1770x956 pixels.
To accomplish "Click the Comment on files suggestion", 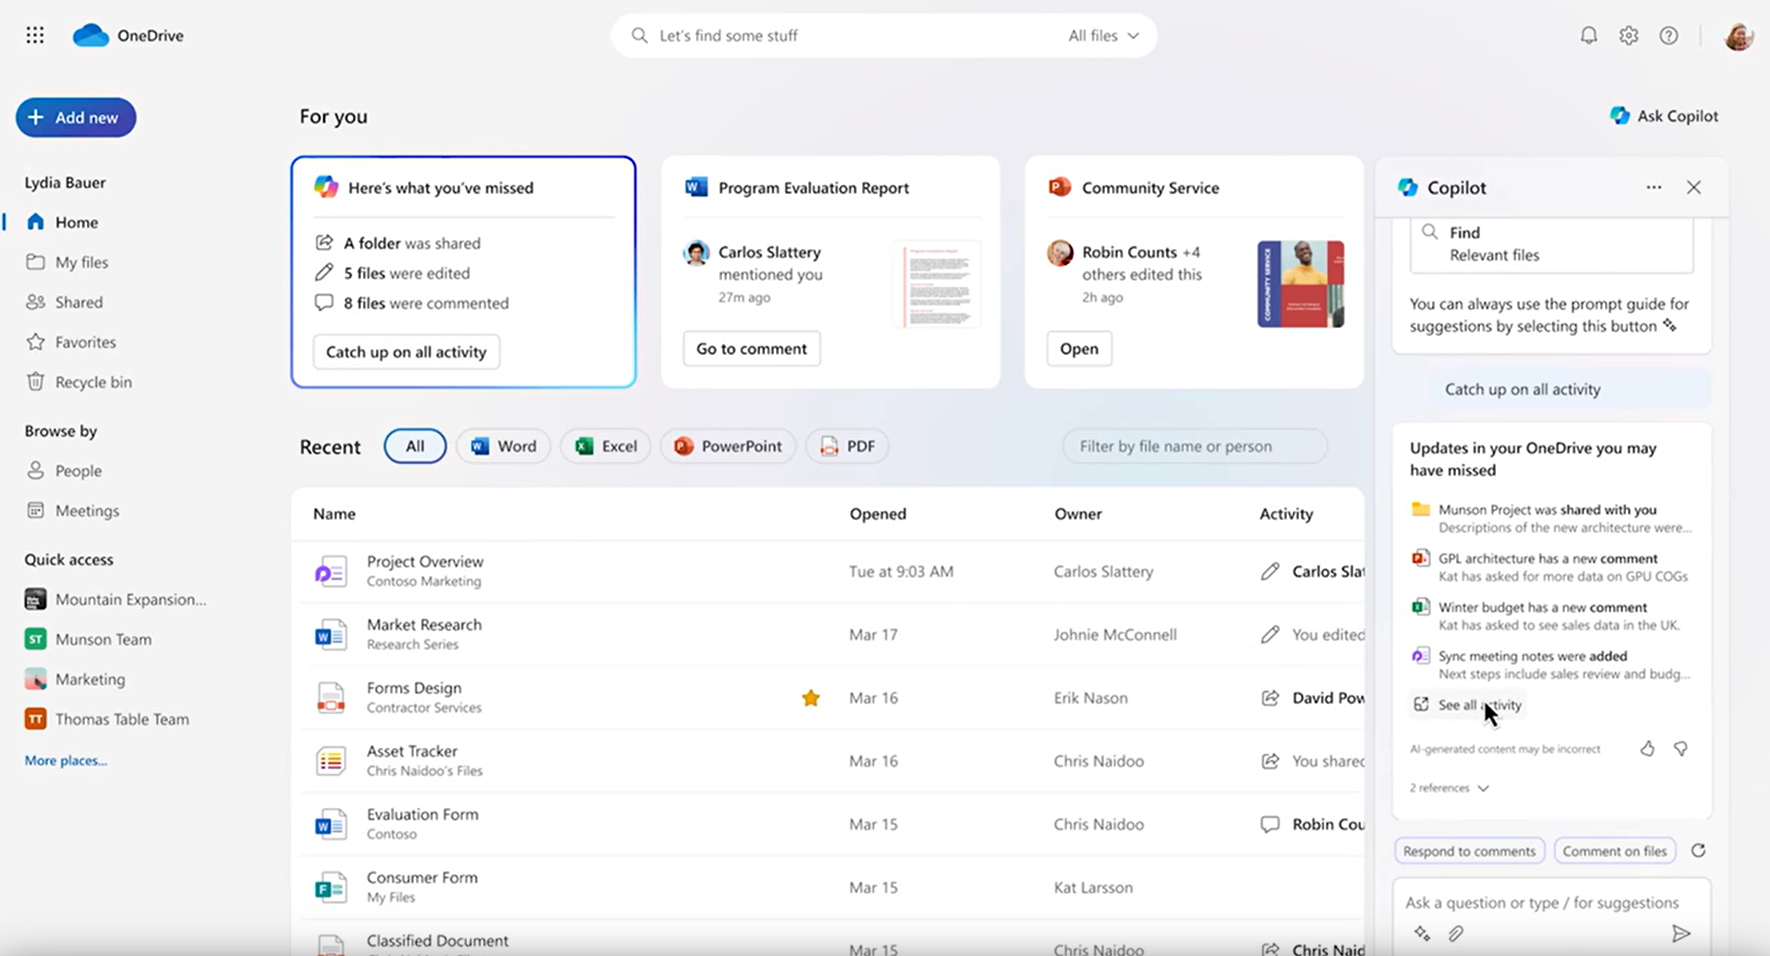I will coord(1615,851).
